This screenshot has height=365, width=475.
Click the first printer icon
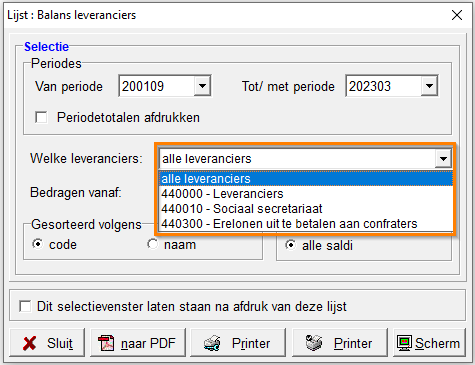pos(212,343)
